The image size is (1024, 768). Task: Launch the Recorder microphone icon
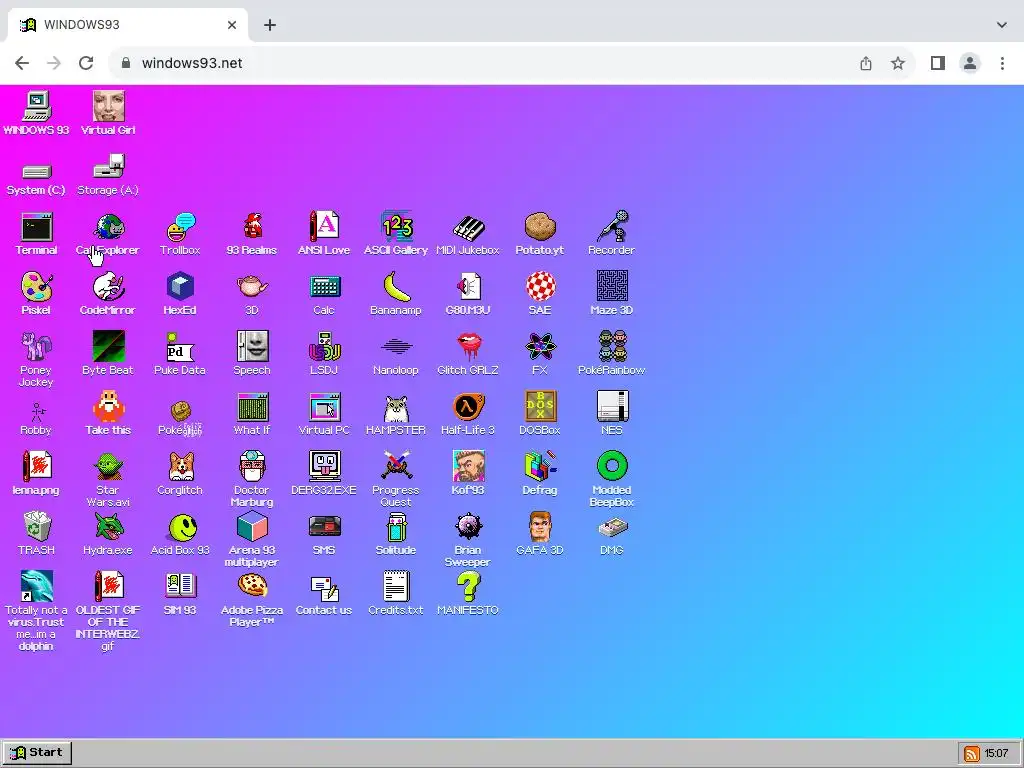(x=612, y=226)
